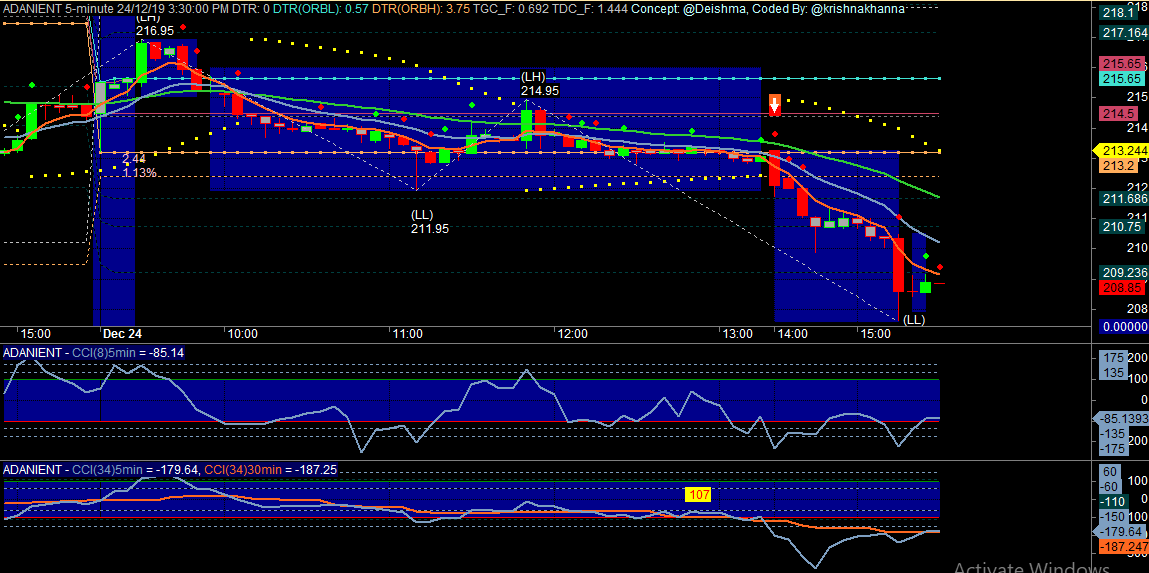
Task: Click the orange -187.247 CCI value tag
Action: 1123,547
